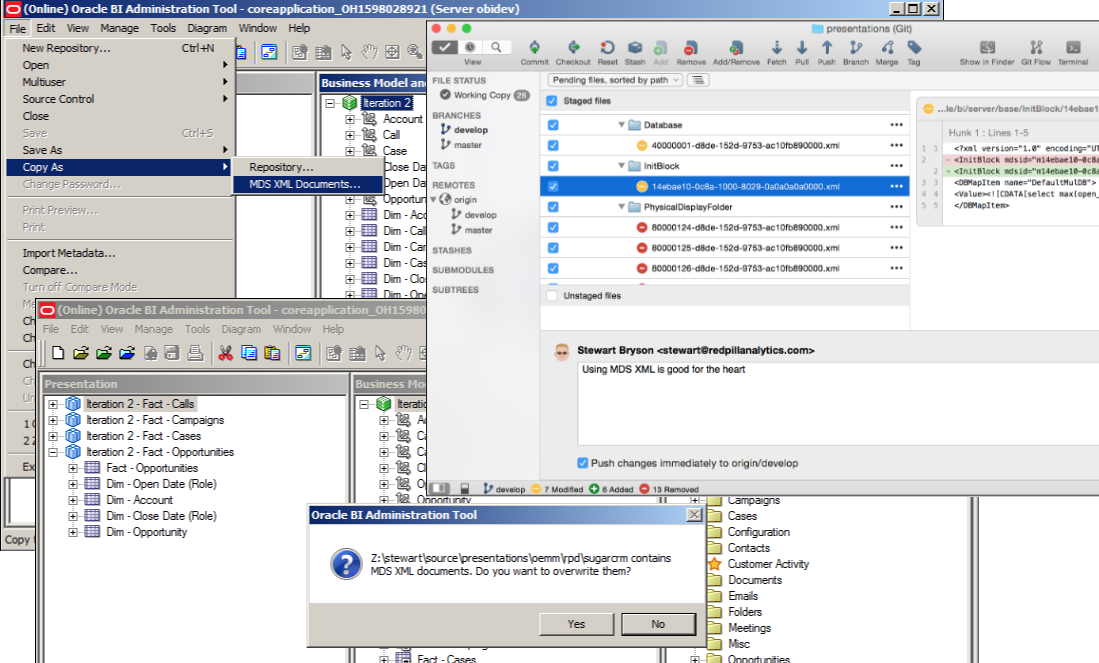1099x663 pixels.
Task: Click the Fetch icon in toolbar
Action: [x=776, y=48]
